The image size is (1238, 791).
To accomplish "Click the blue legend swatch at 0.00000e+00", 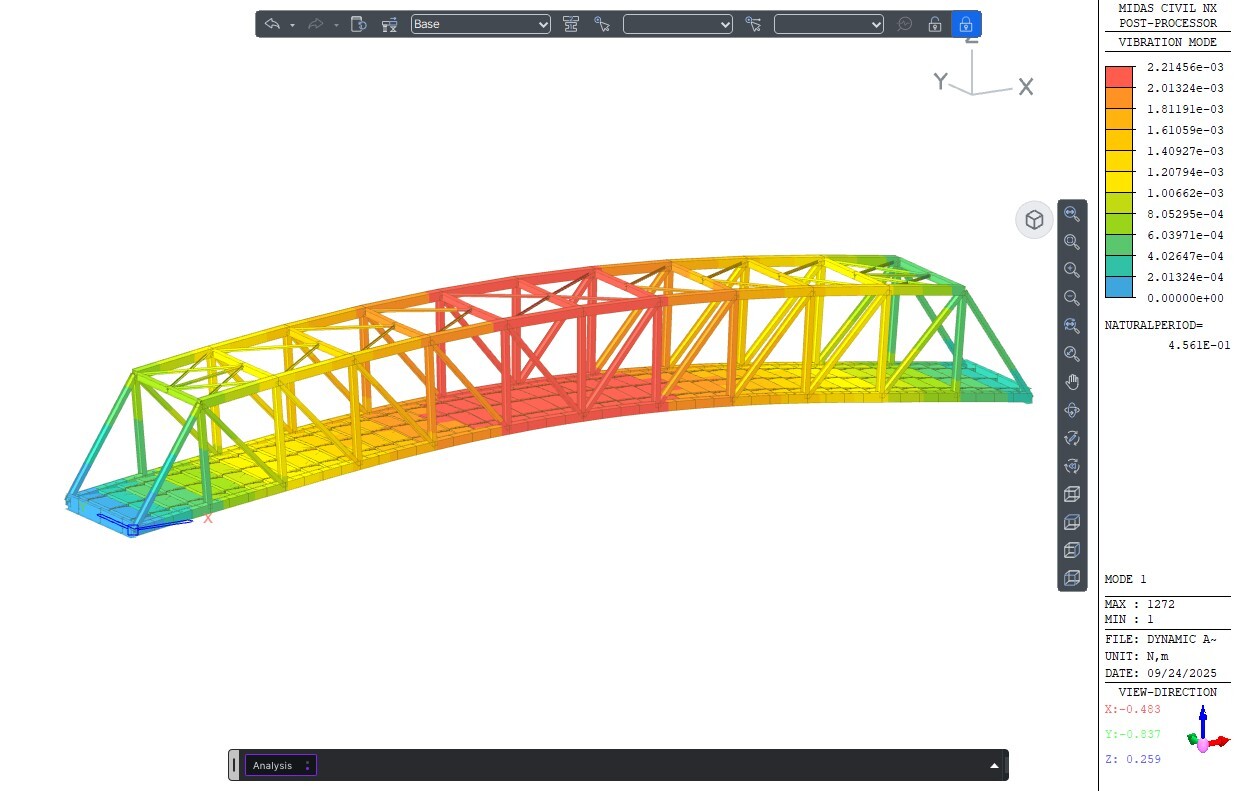I will (x=1119, y=287).
